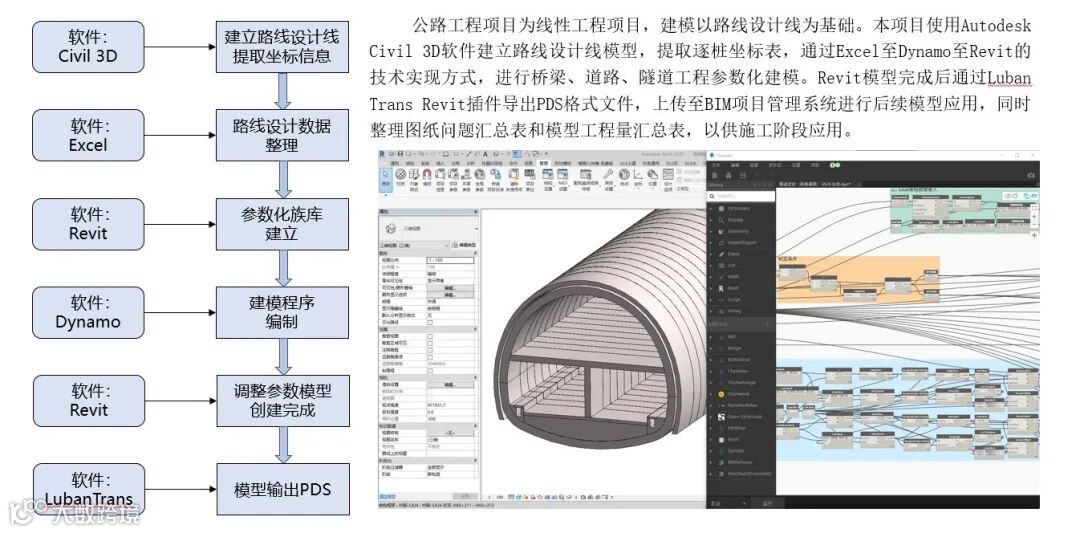Screen dimensions: 1080x533
Task: Open Structural Settings in Revit ribbon
Action: click(x=548, y=180)
